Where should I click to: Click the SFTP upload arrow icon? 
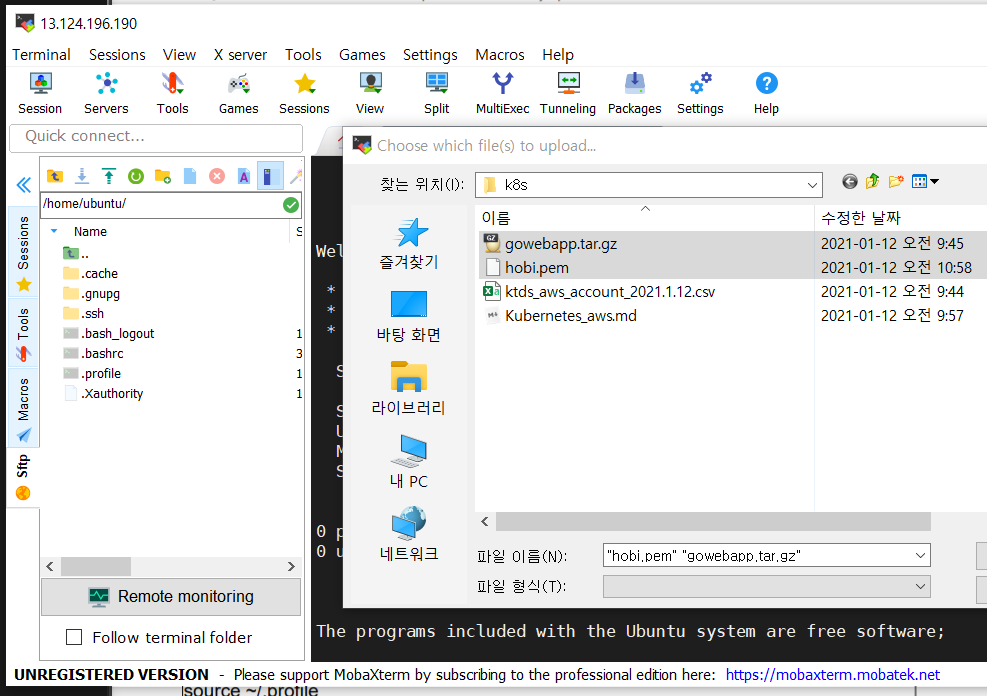109,176
